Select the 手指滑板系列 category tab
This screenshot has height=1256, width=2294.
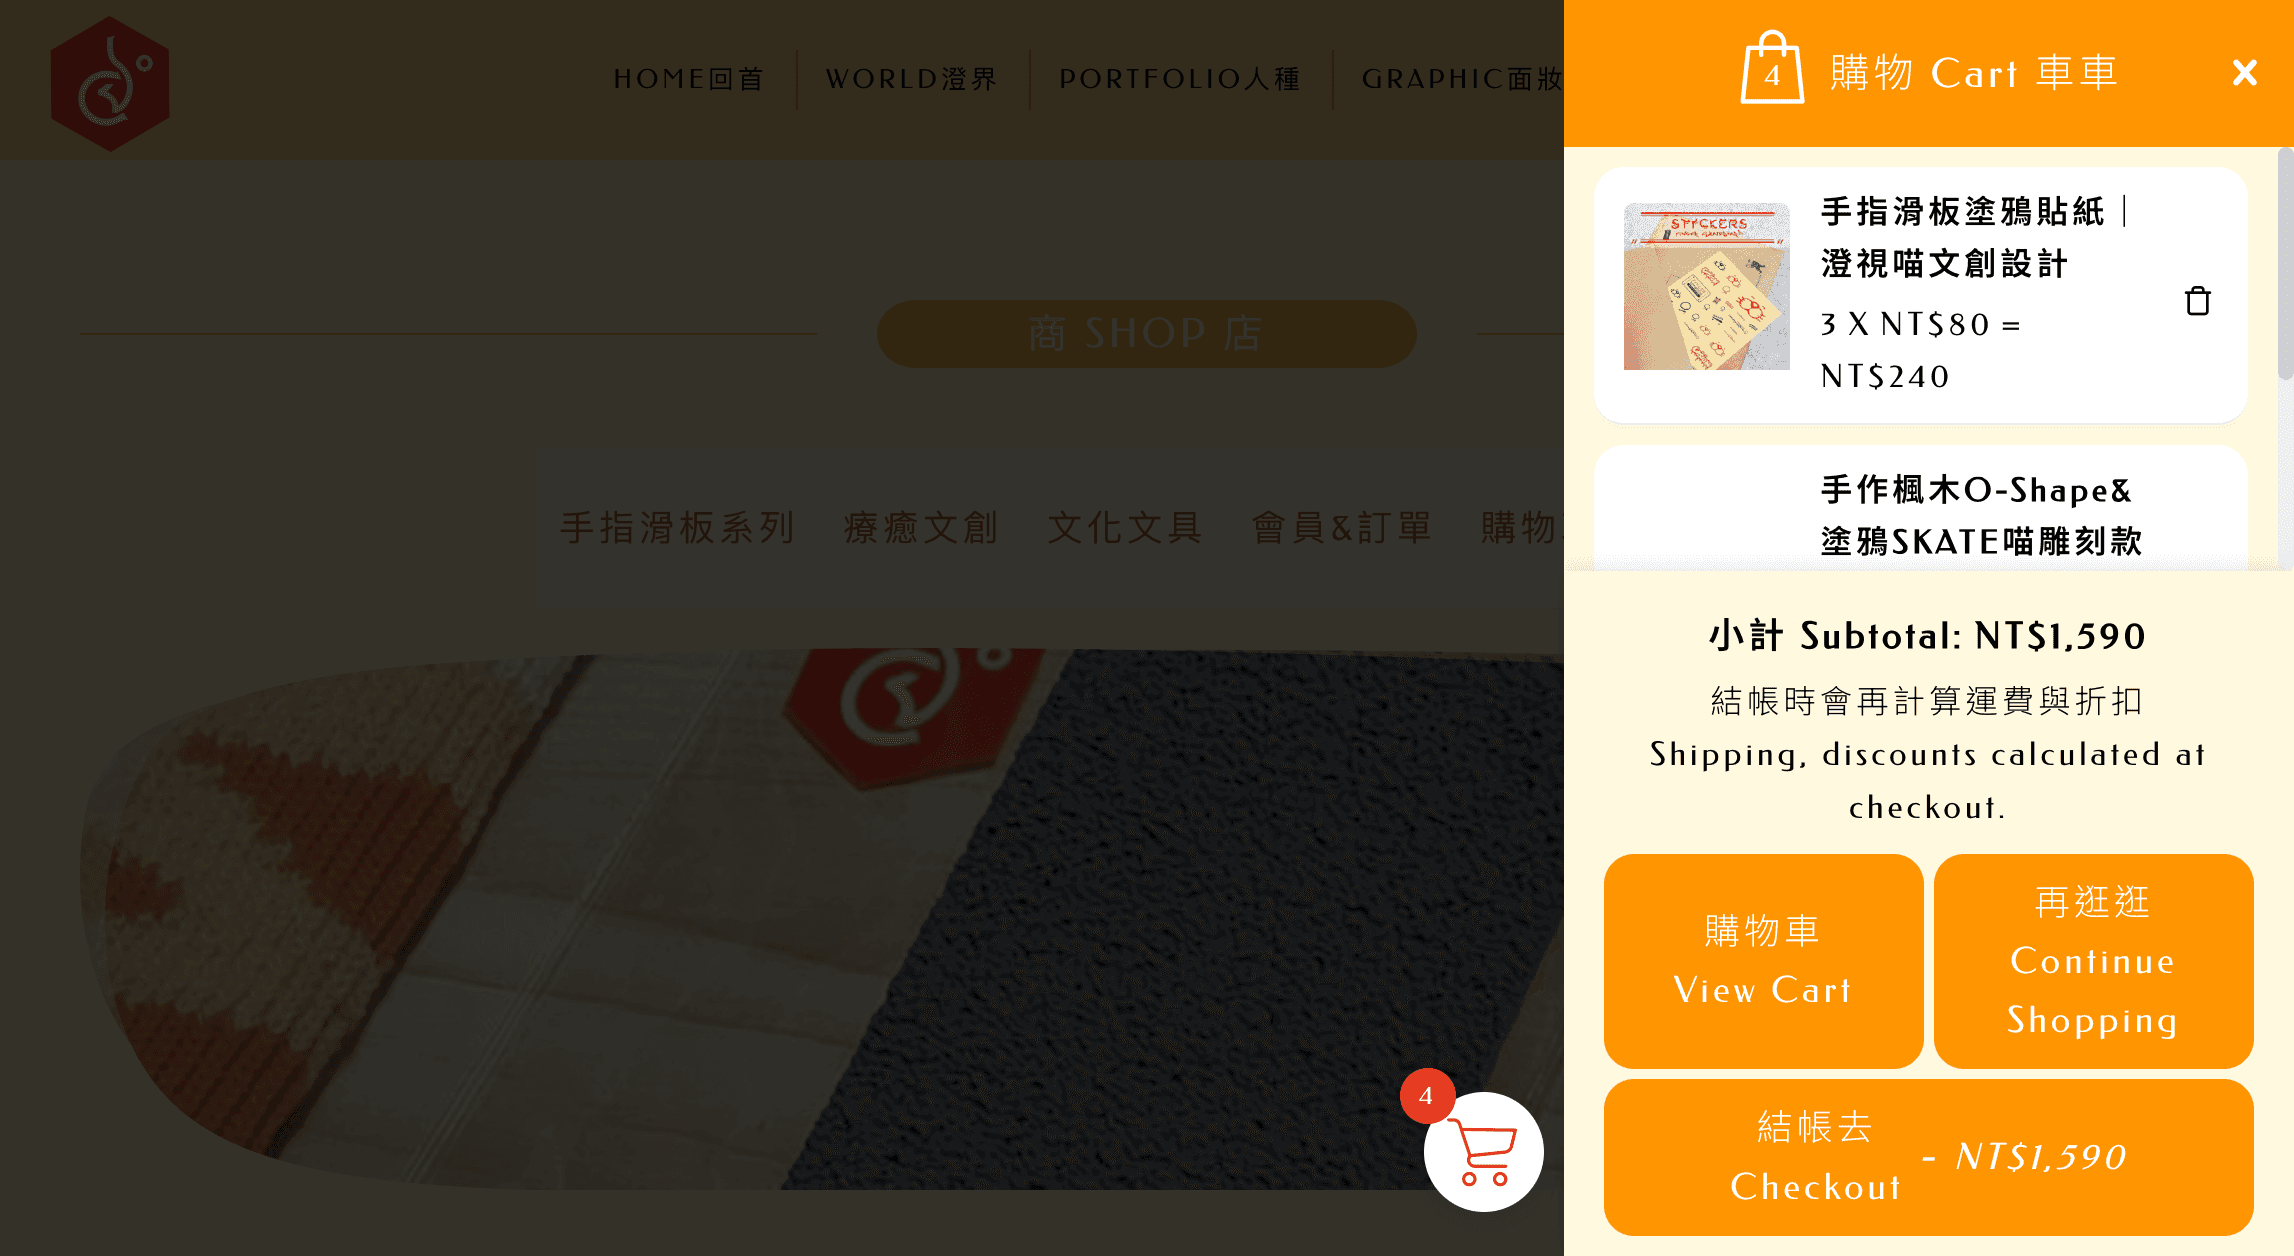(678, 527)
